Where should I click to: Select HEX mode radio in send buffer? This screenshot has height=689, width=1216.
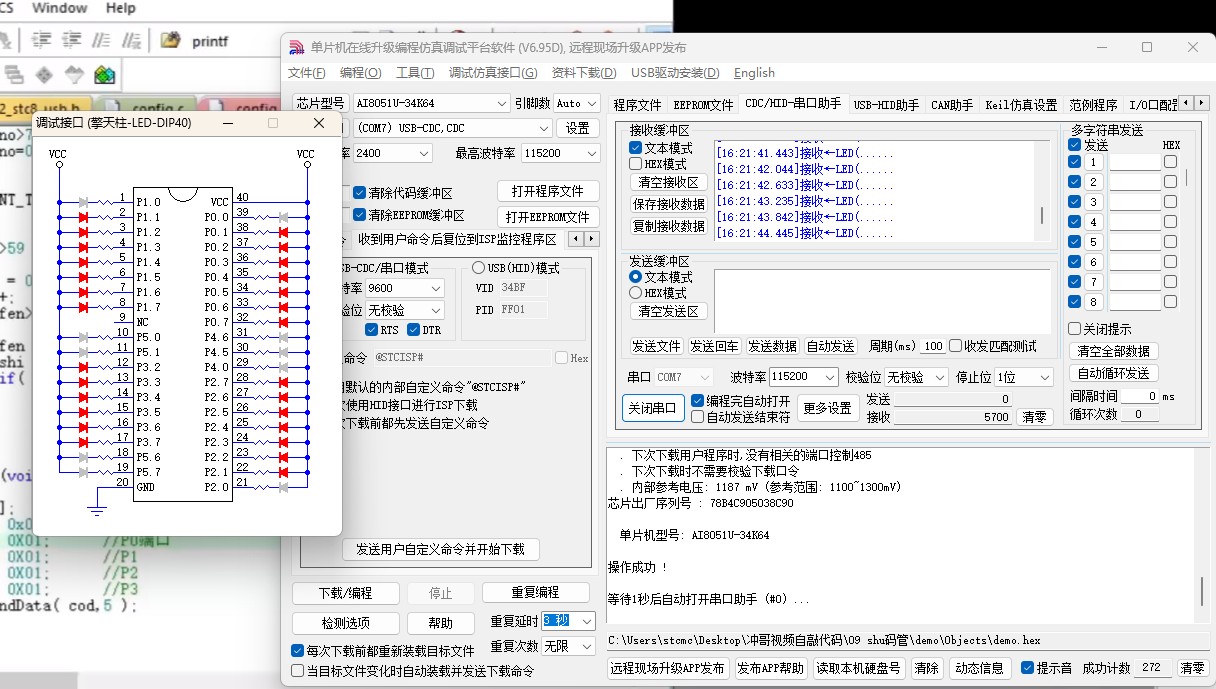[x=635, y=293]
